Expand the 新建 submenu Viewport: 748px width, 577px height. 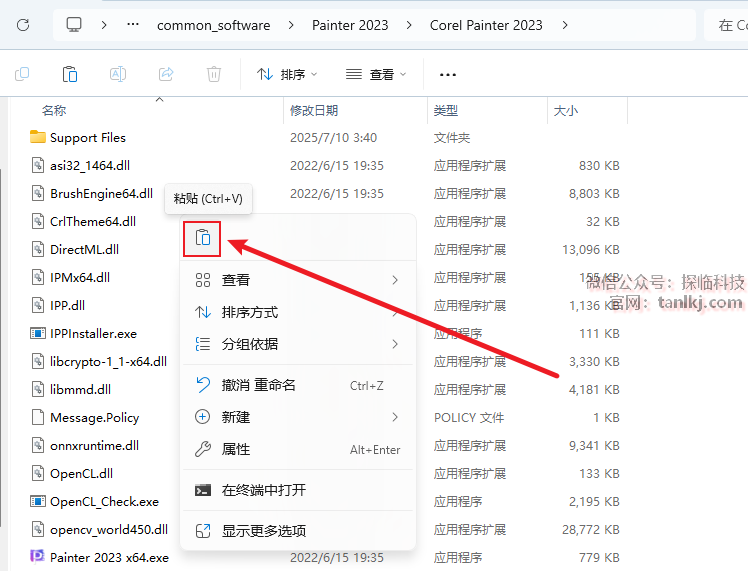coord(297,417)
